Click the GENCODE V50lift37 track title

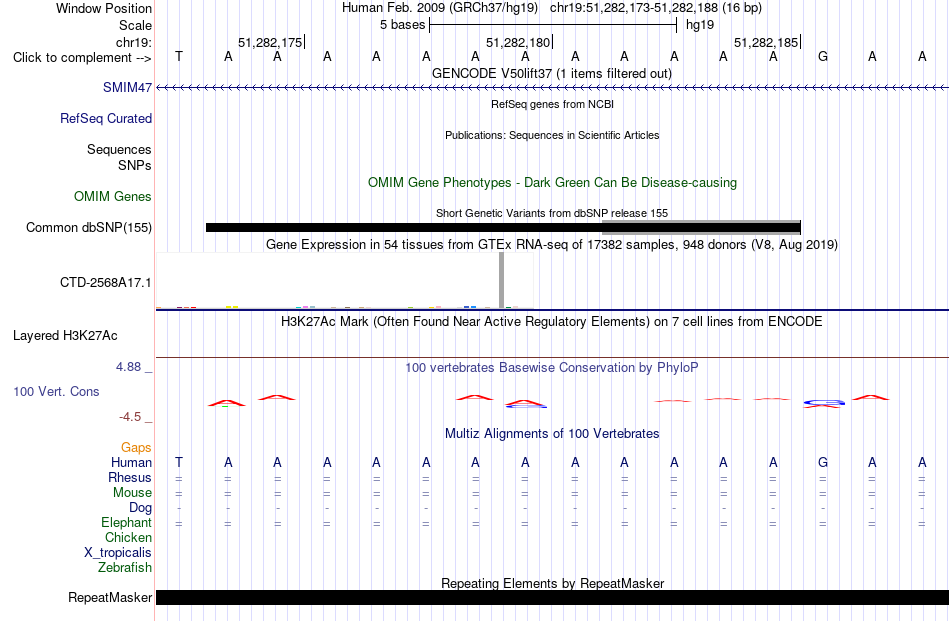pyautogui.click(x=552, y=73)
